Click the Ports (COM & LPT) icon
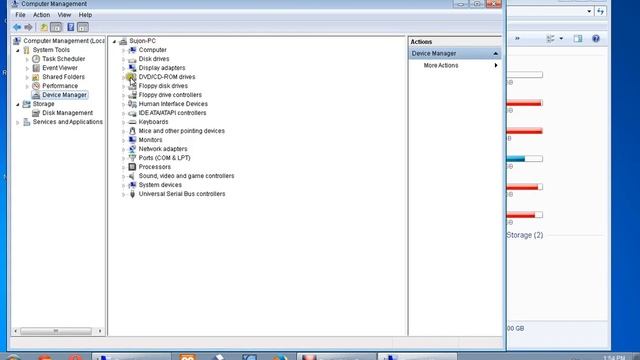The height and width of the screenshot is (360, 640). [132, 158]
